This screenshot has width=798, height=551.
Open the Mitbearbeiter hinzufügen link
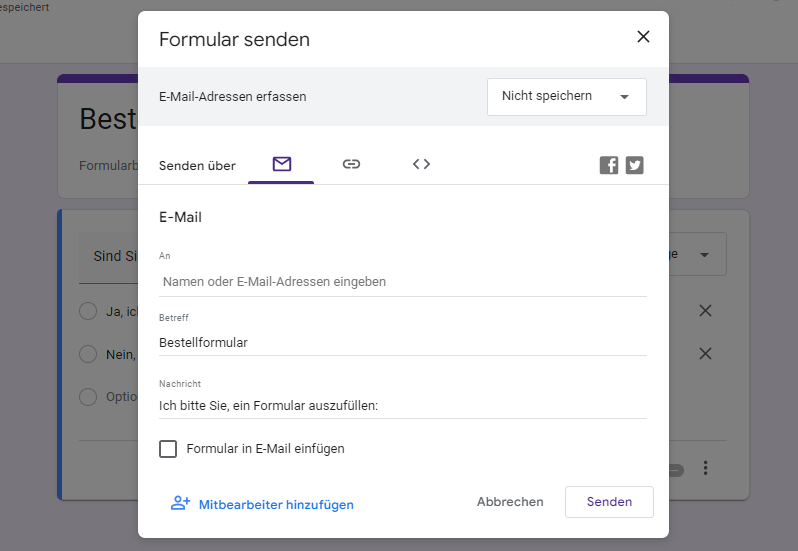pos(276,505)
